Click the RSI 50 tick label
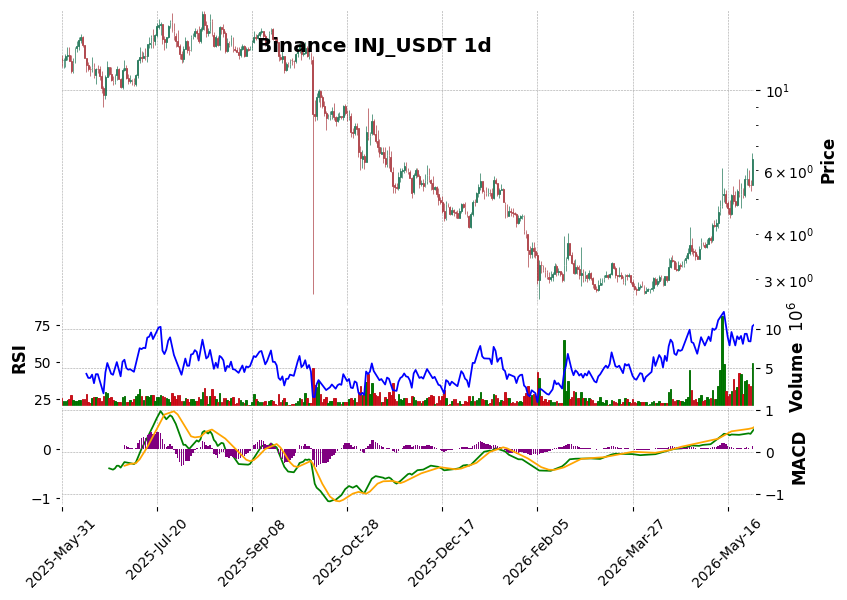Screen dimensions: 847x600 42,363
